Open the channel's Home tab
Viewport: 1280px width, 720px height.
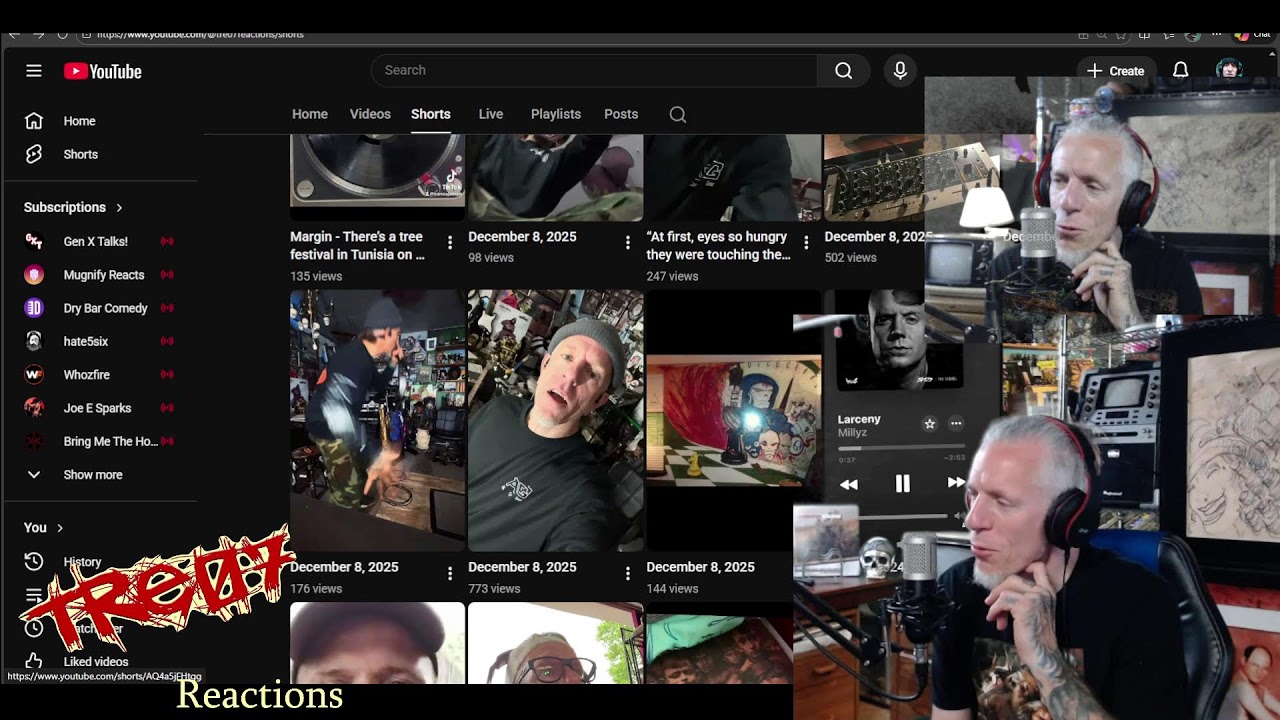(310, 114)
